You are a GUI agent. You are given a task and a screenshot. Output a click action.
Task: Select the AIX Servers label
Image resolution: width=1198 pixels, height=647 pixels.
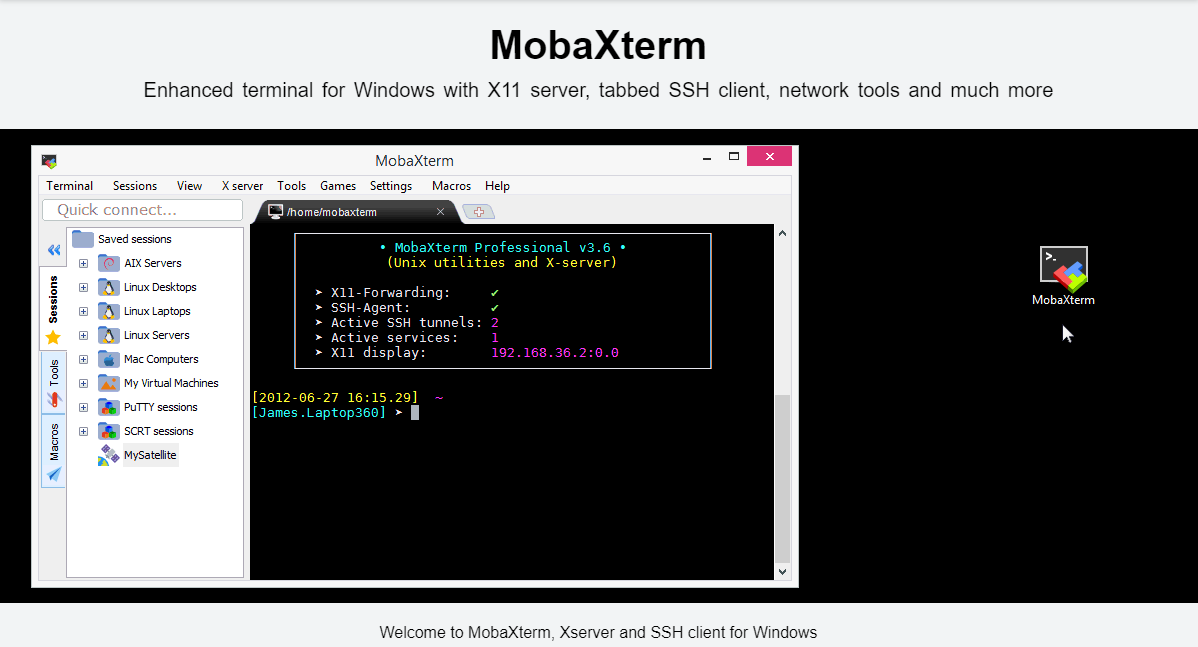click(x=153, y=264)
